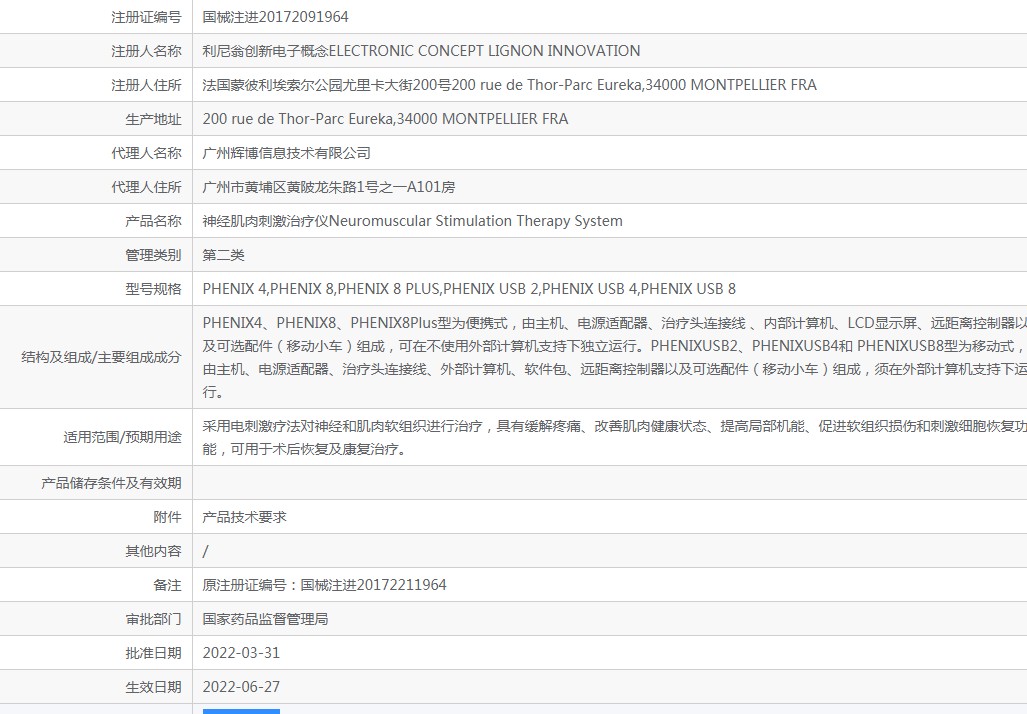Select agent address 广州市黄埔区黄陂龙朱路1号之一A101房
The image size is (1027, 714).
click(329, 187)
